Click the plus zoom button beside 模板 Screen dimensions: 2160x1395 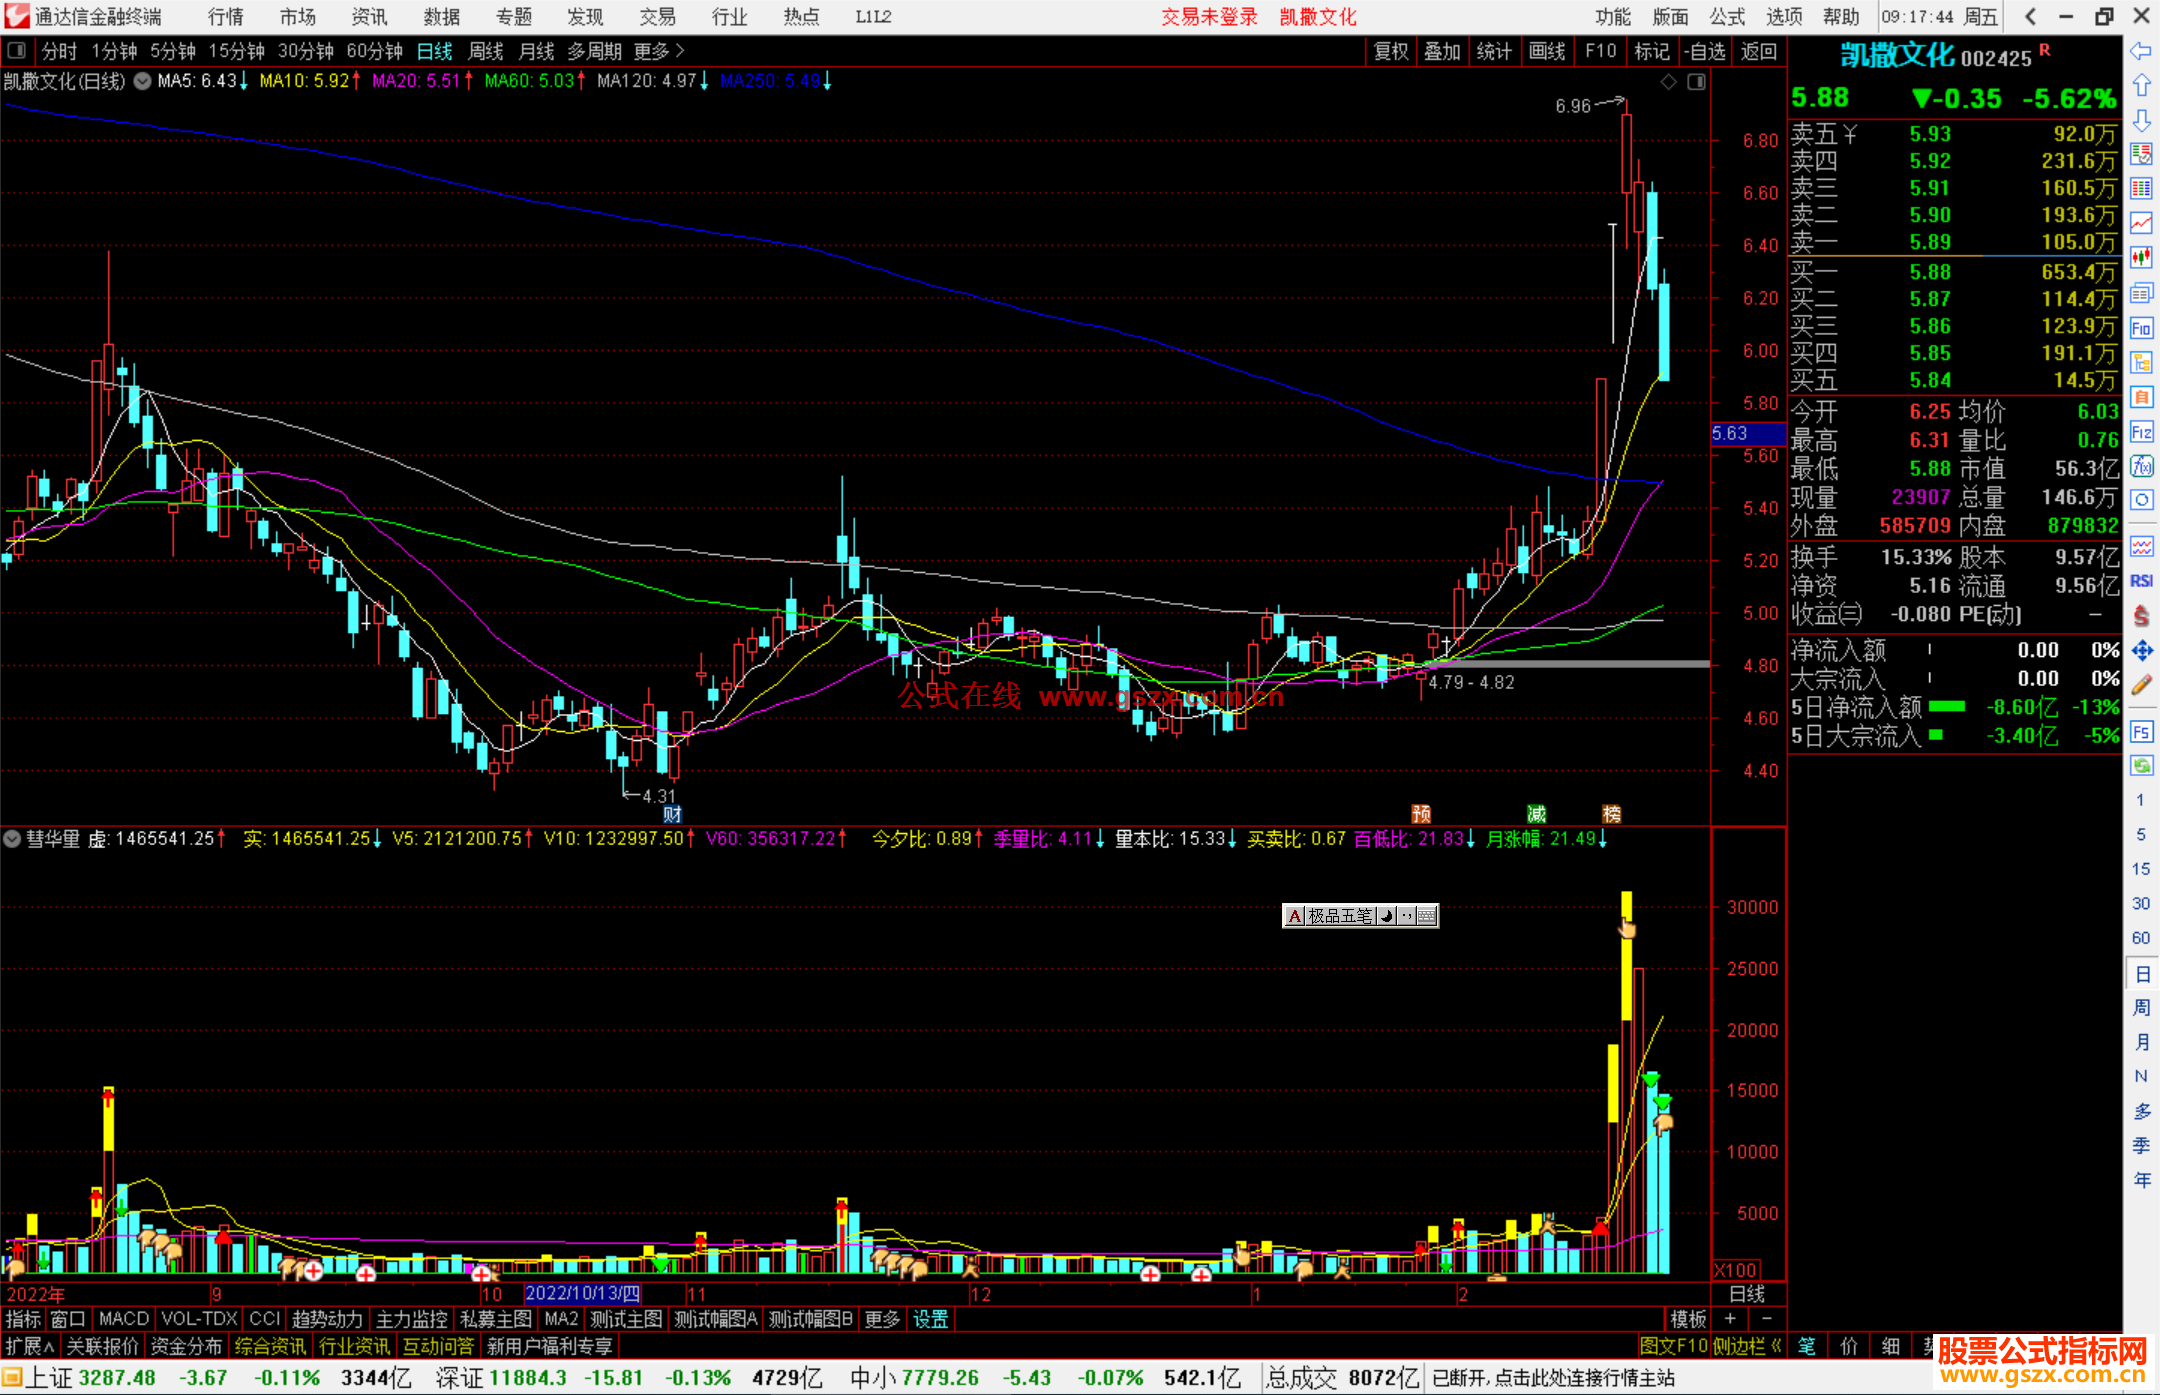(x=1730, y=1319)
